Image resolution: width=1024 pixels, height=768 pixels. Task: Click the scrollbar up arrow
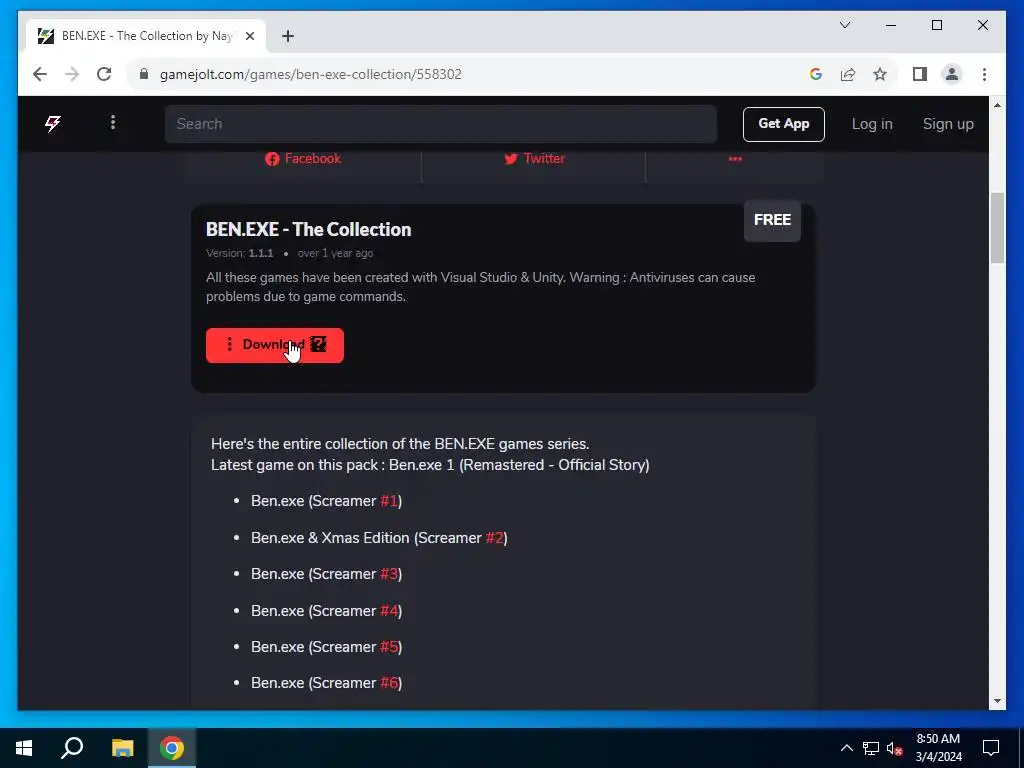[x=997, y=104]
